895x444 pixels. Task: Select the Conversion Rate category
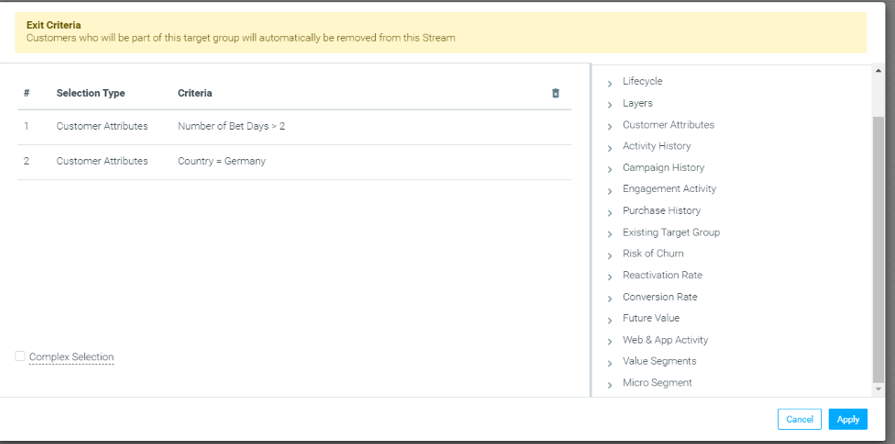[x=660, y=297]
